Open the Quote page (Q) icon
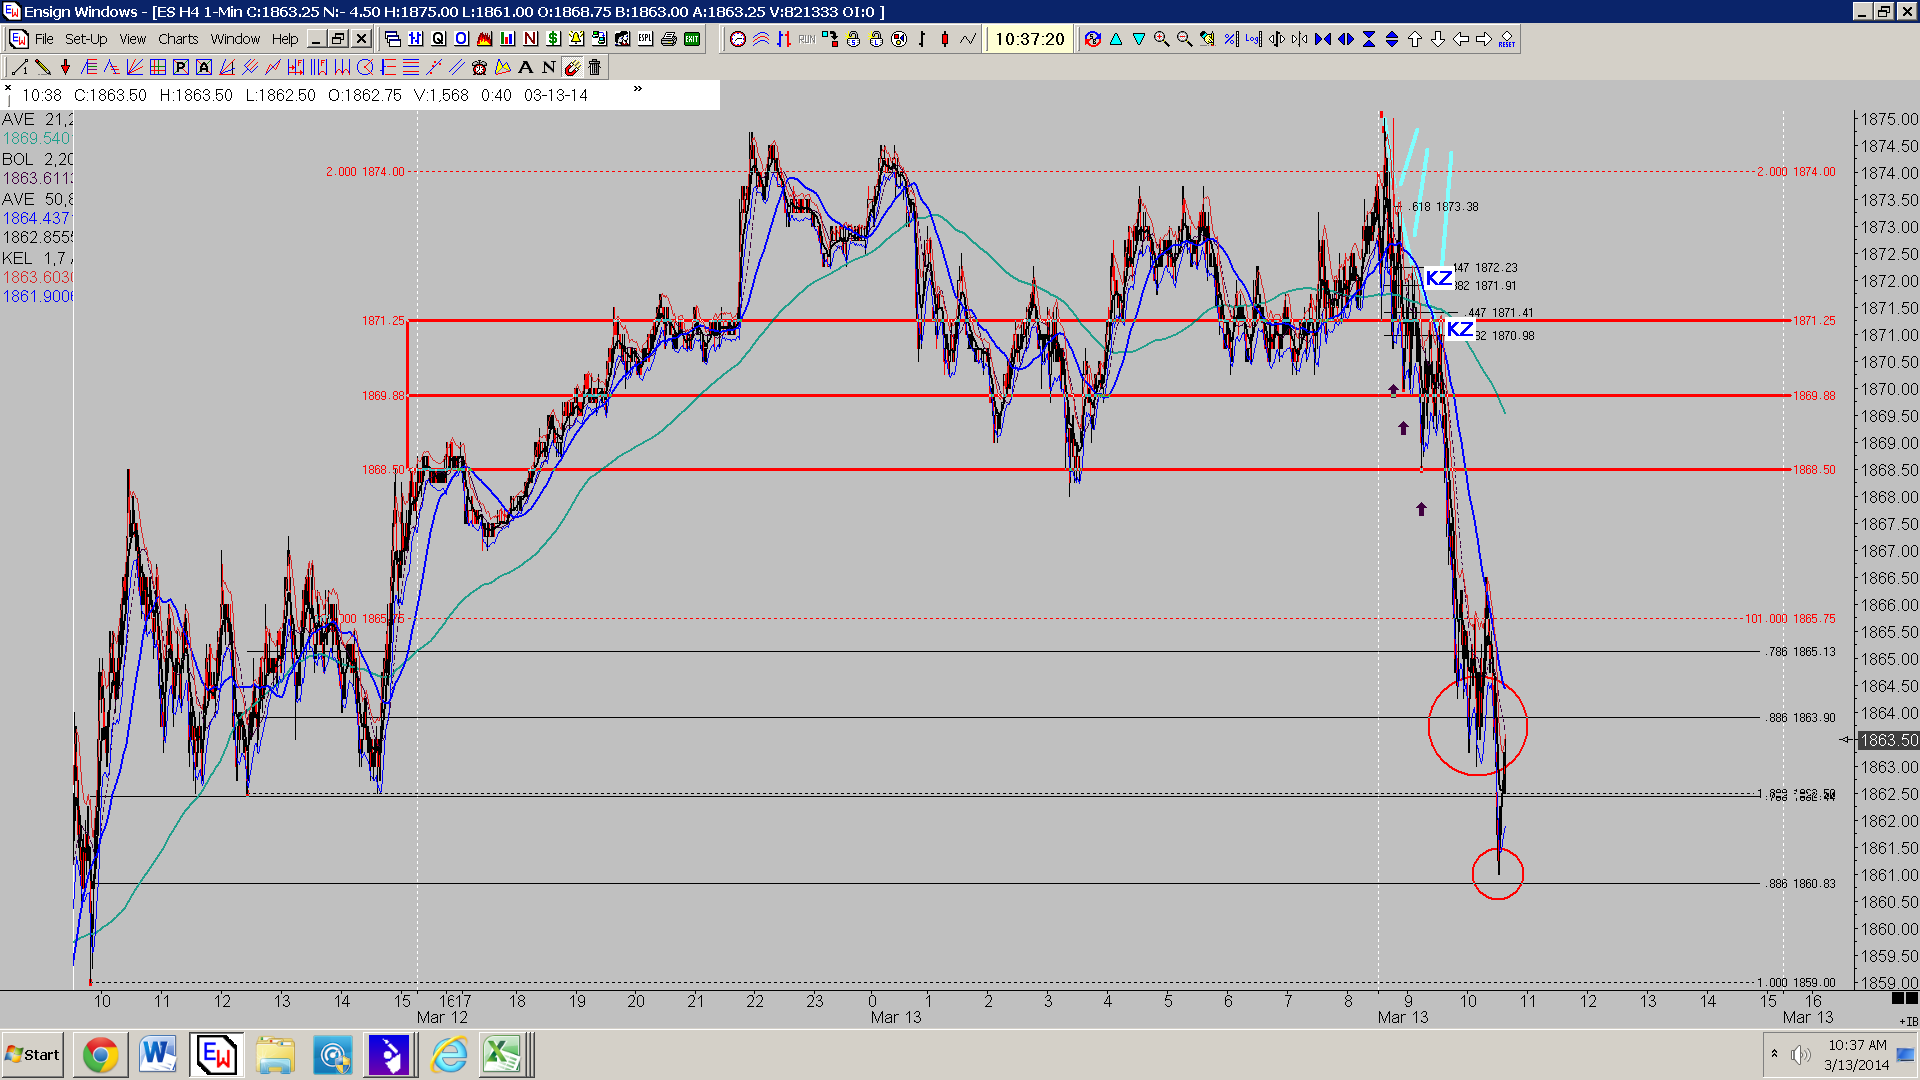Image resolution: width=1920 pixels, height=1080 pixels. coord(438,39)
